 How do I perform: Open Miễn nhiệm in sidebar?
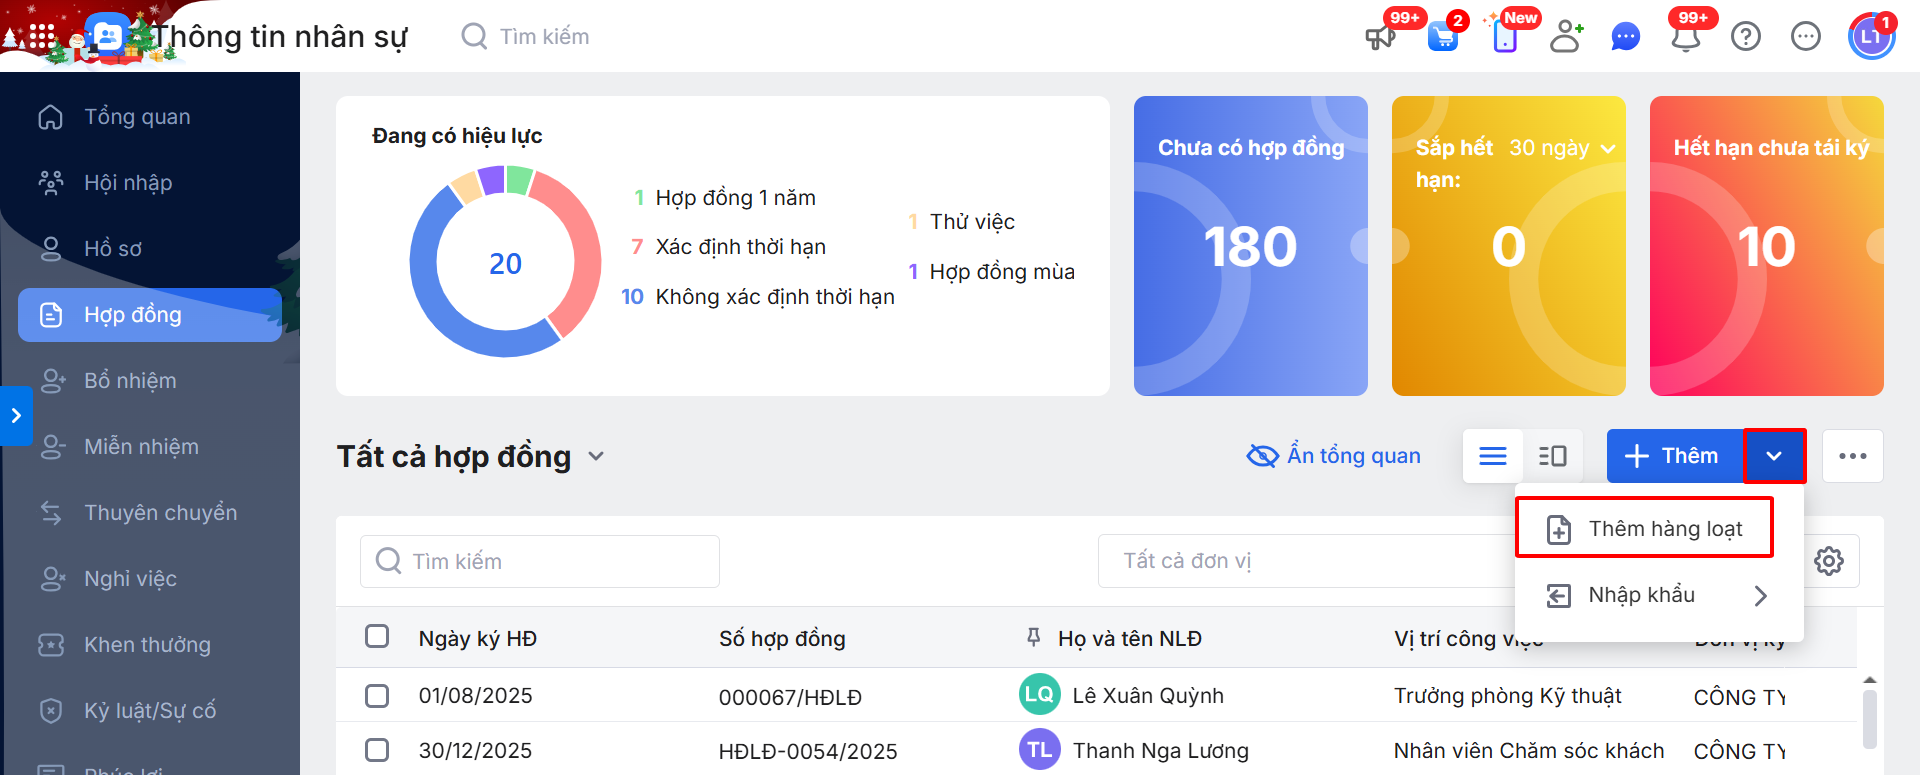[x=150, y=447]
